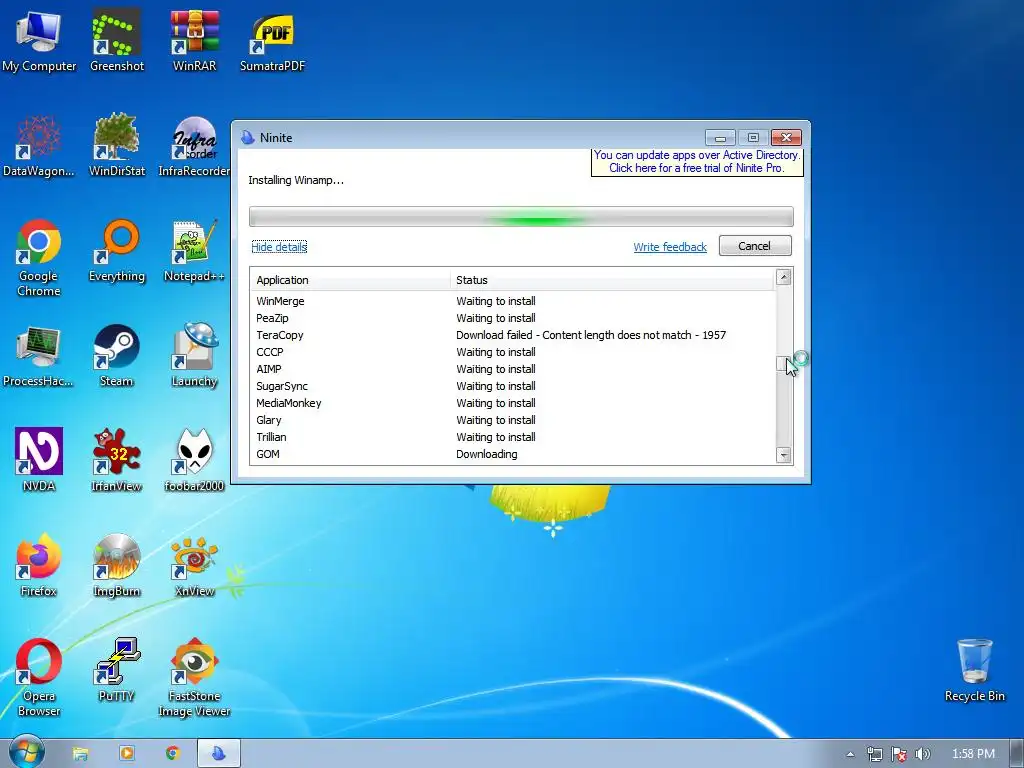Select the TeraCopy row in the list
1024x768 pixels.
(513, 335)
